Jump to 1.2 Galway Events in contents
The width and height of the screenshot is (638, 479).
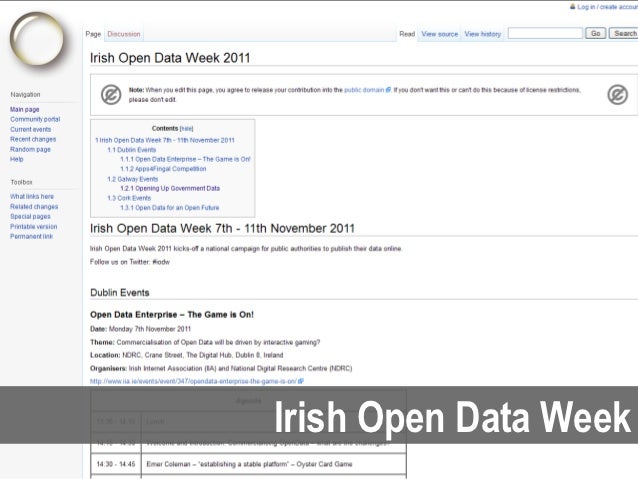coord(132,179)
